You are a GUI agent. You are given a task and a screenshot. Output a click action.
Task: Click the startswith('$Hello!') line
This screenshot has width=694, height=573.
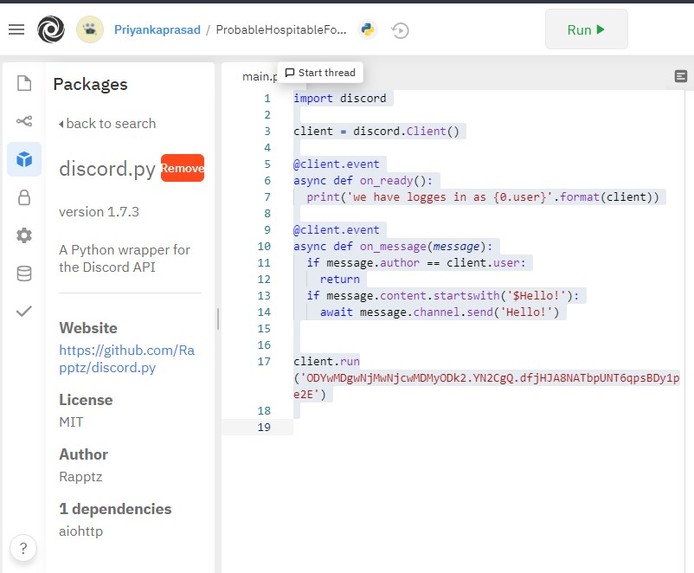point(443,296)
